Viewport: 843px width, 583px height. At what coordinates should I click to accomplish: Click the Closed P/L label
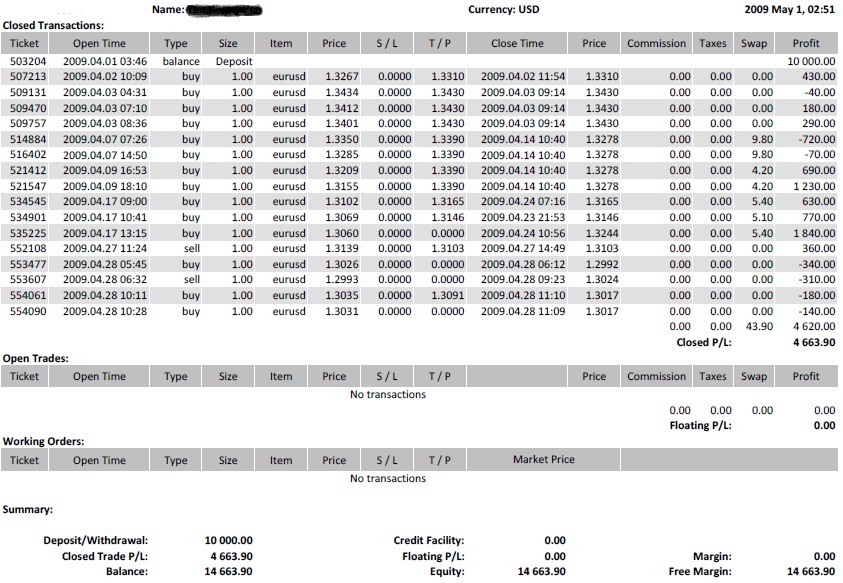704,342
